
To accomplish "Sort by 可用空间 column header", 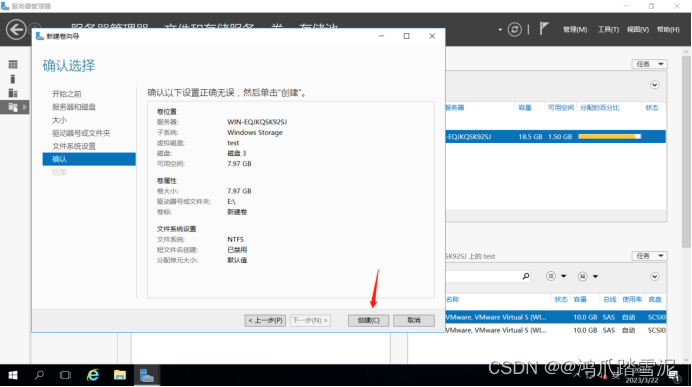I will coord(560,108).
